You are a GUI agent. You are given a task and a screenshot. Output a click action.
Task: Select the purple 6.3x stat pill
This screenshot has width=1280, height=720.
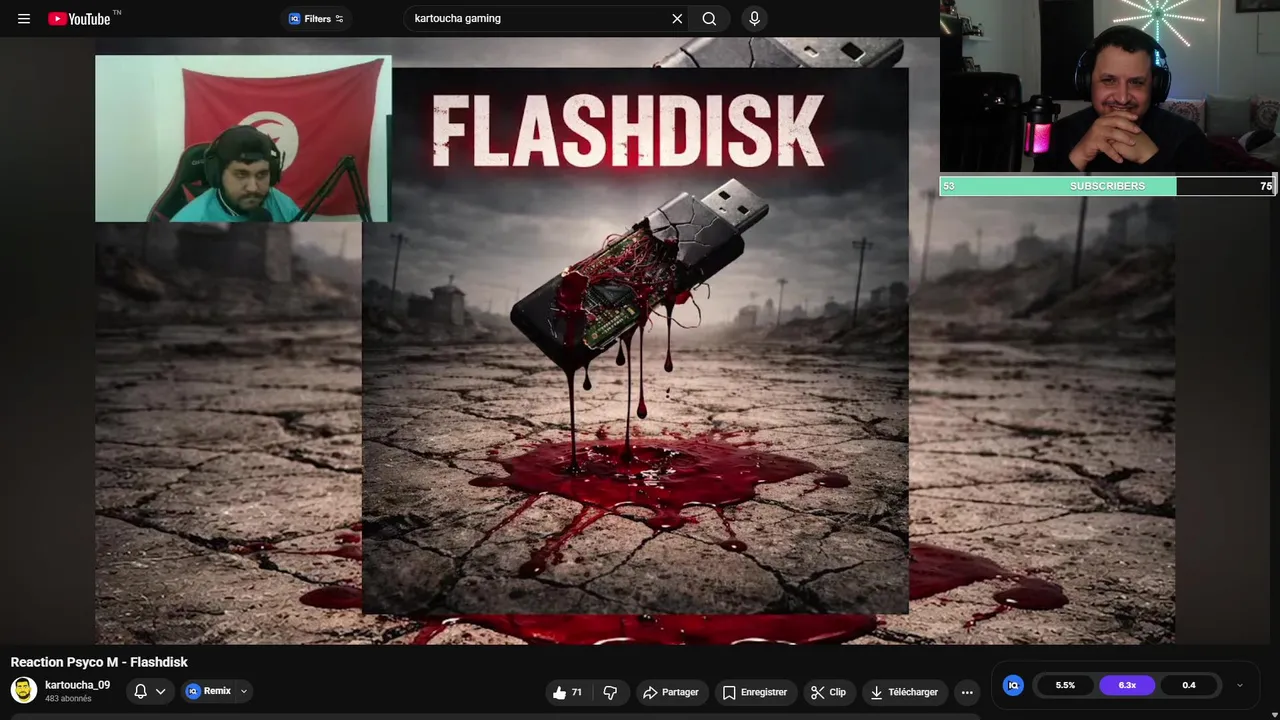[x=1127, y=685]
